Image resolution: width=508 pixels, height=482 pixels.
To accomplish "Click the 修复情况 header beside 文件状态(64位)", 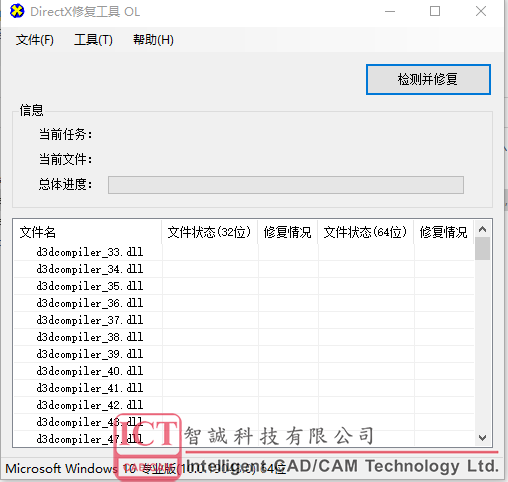I will [x=444, y=232].
